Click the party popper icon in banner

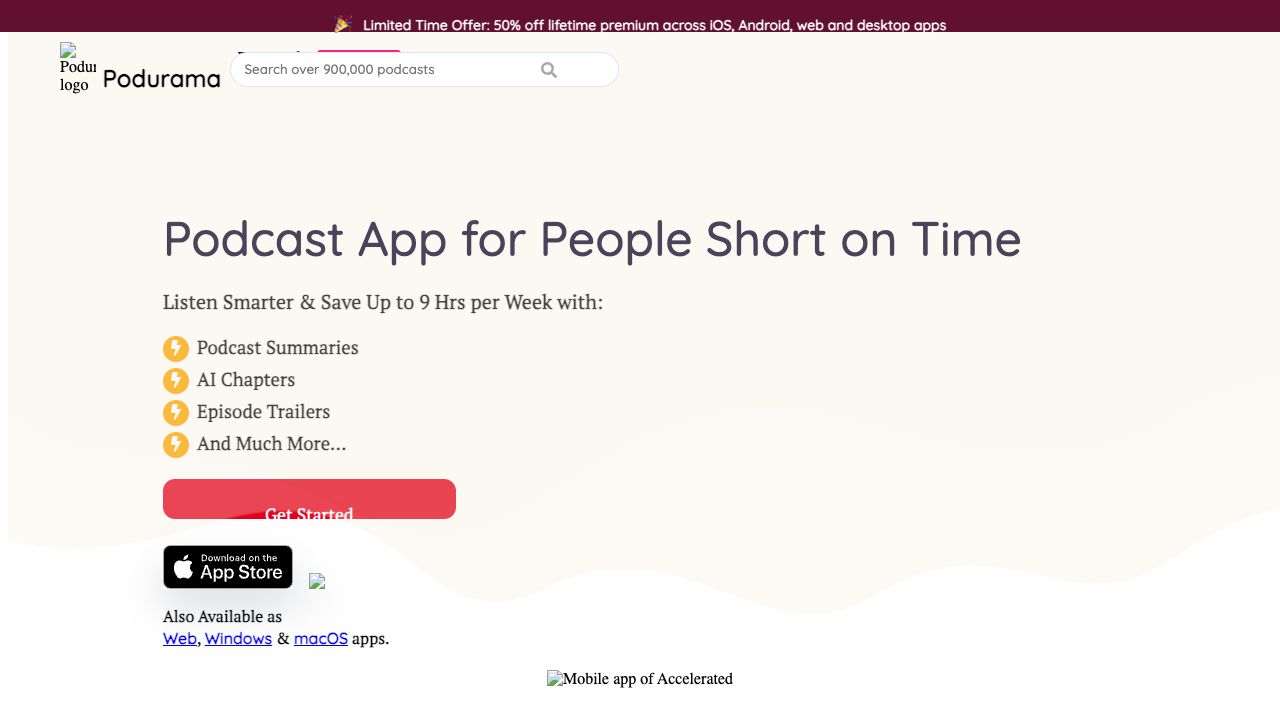coord(343,24)
